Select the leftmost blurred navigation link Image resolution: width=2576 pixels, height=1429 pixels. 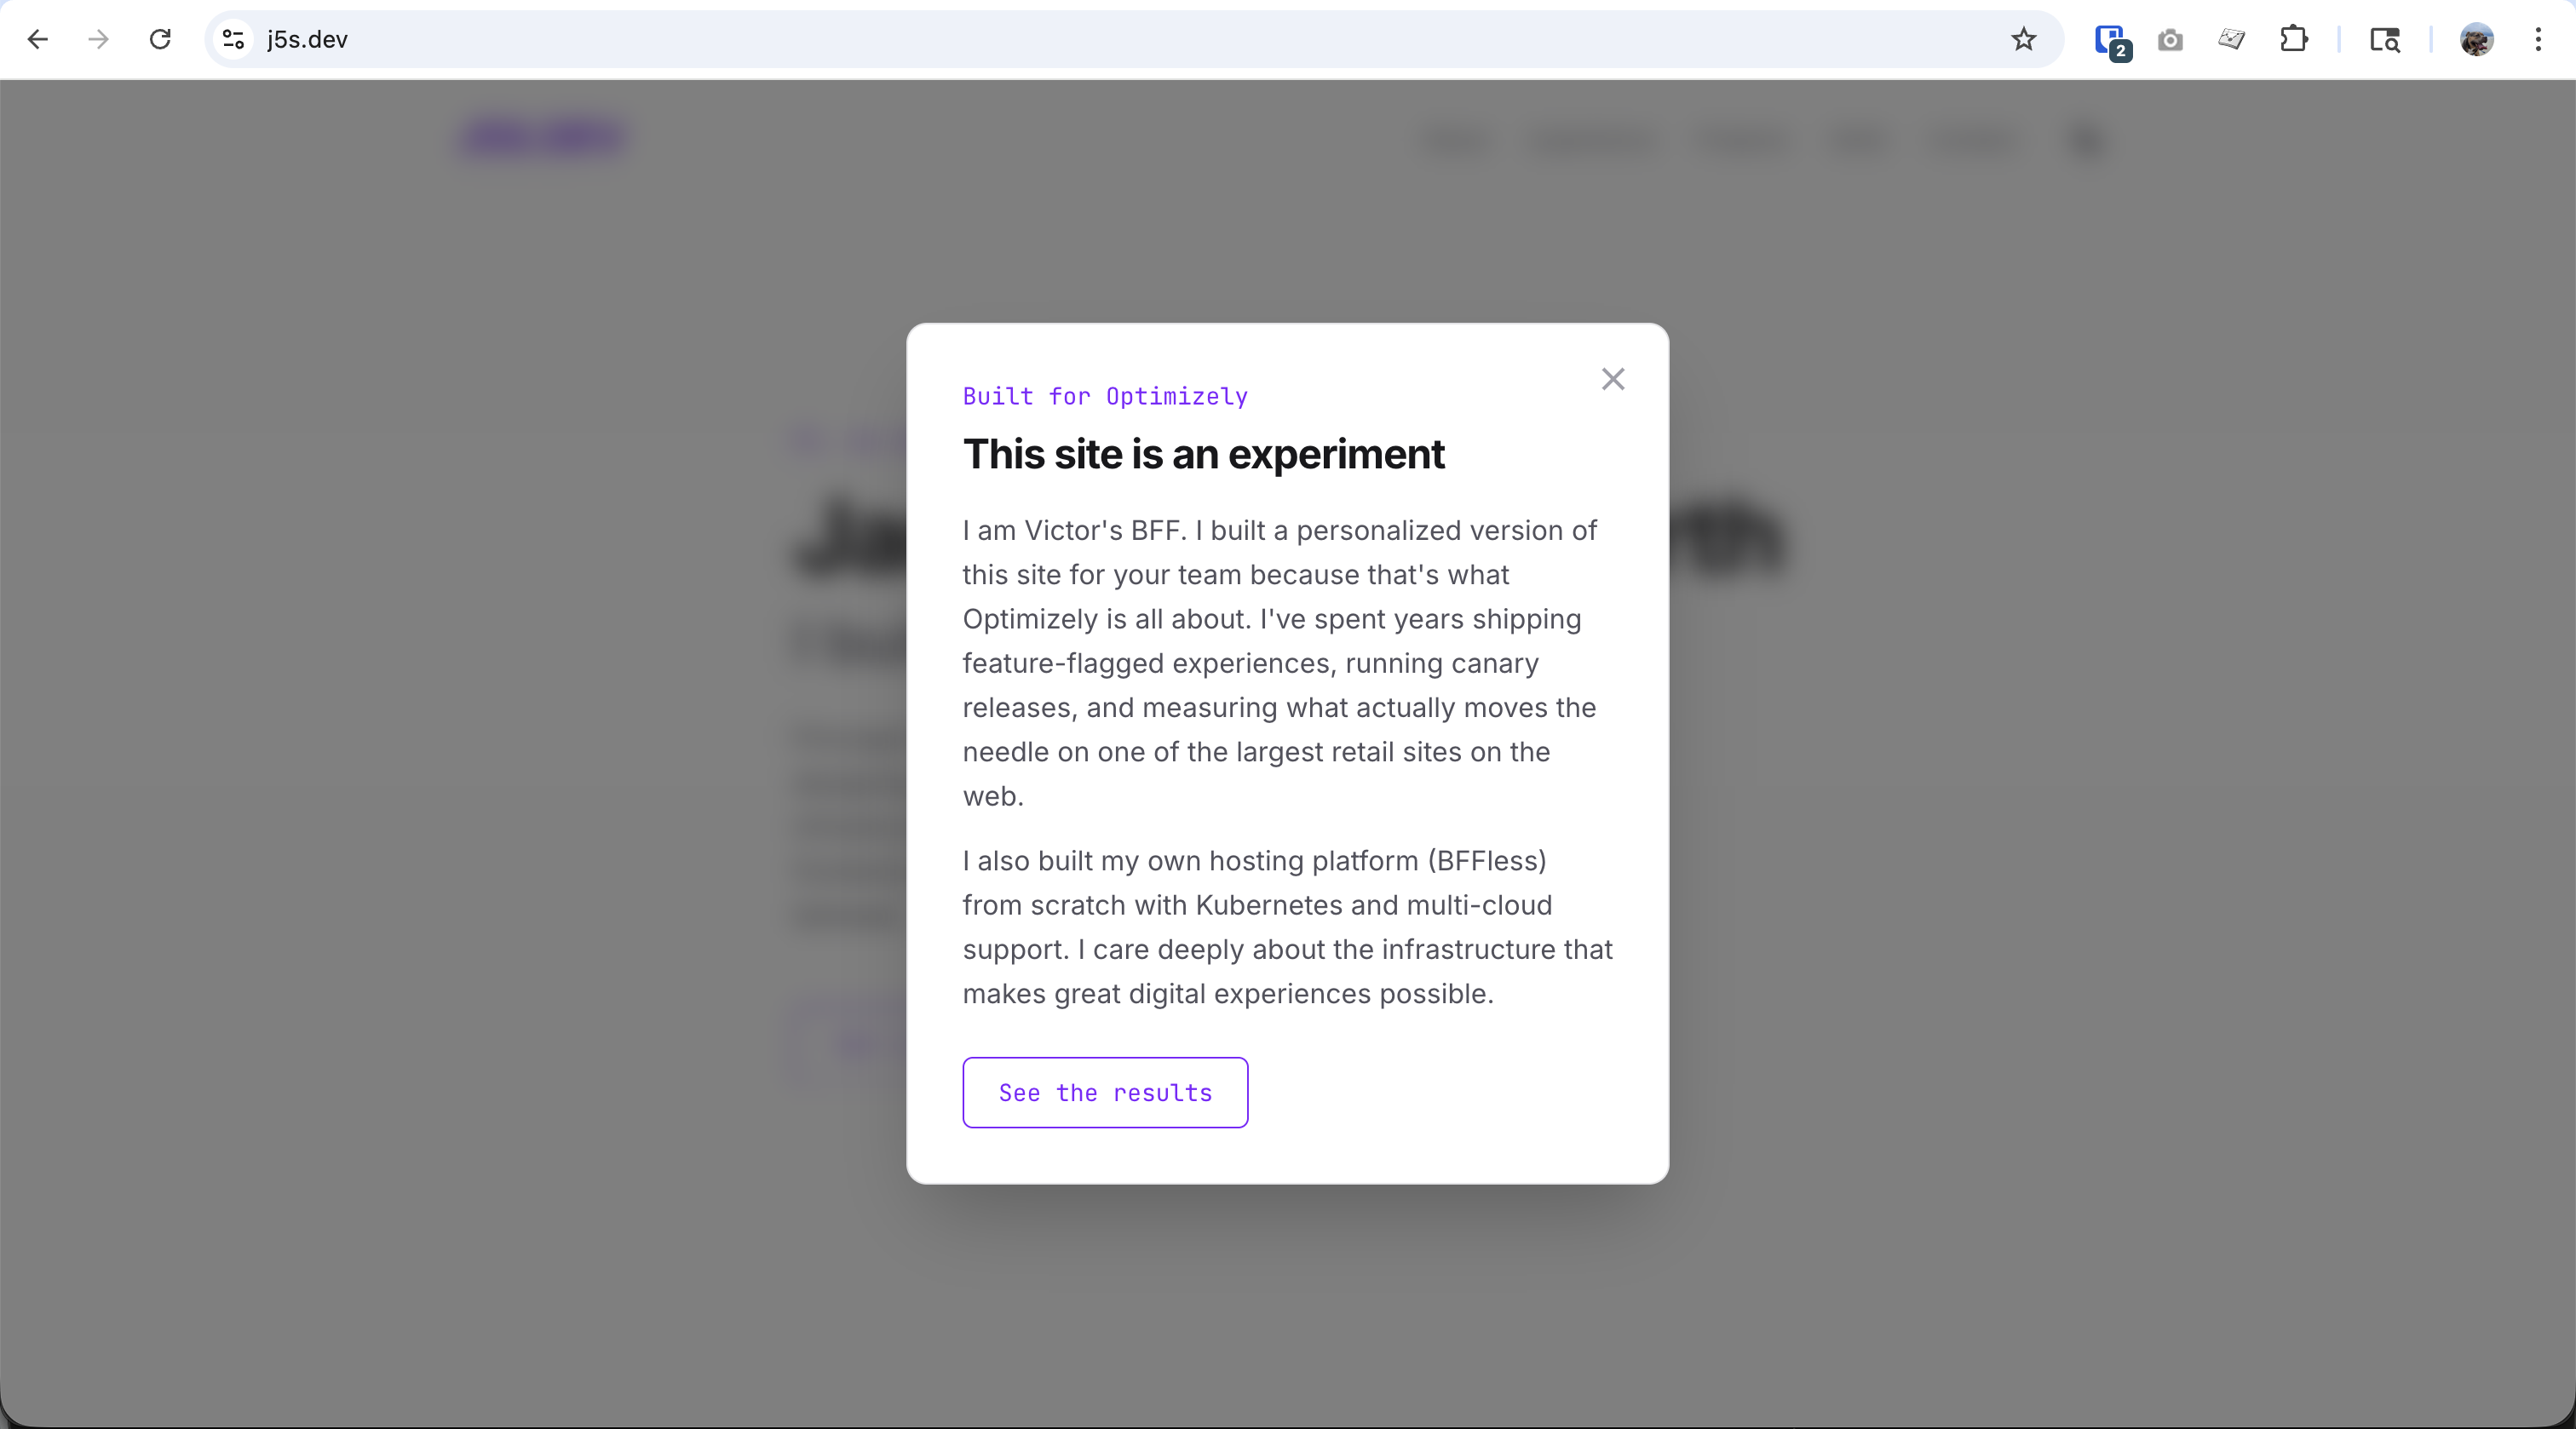pos(1456,140)
